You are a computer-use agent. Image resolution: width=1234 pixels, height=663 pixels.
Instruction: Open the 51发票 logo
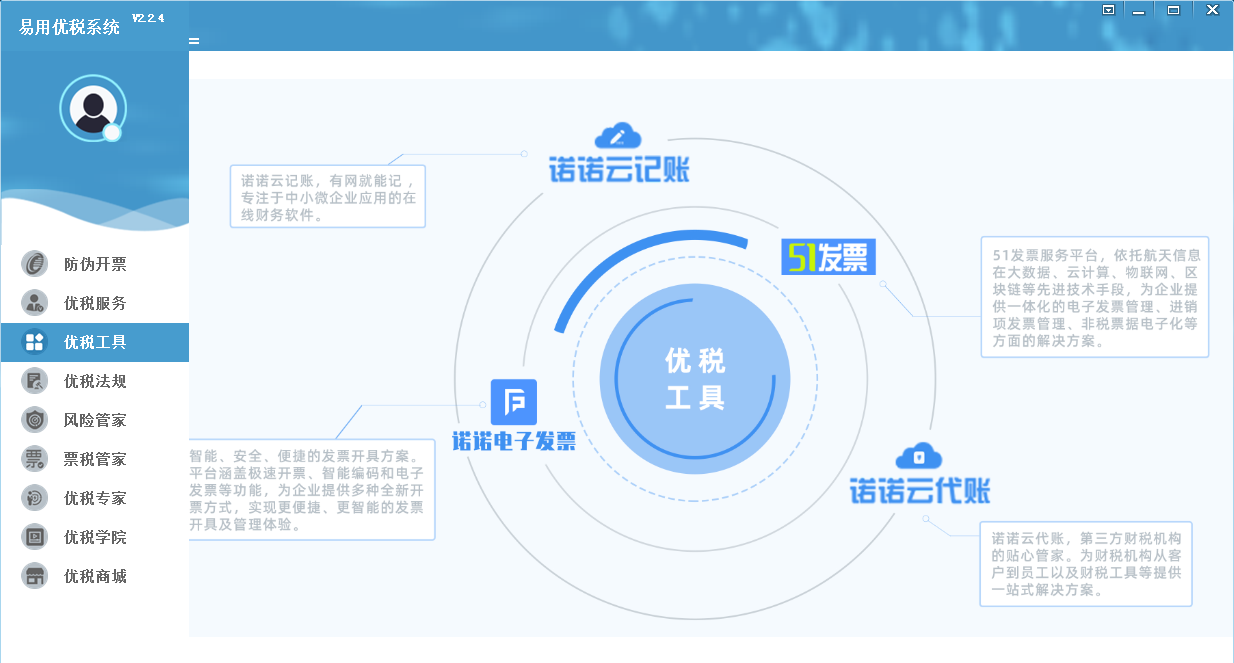click(828, 257)
